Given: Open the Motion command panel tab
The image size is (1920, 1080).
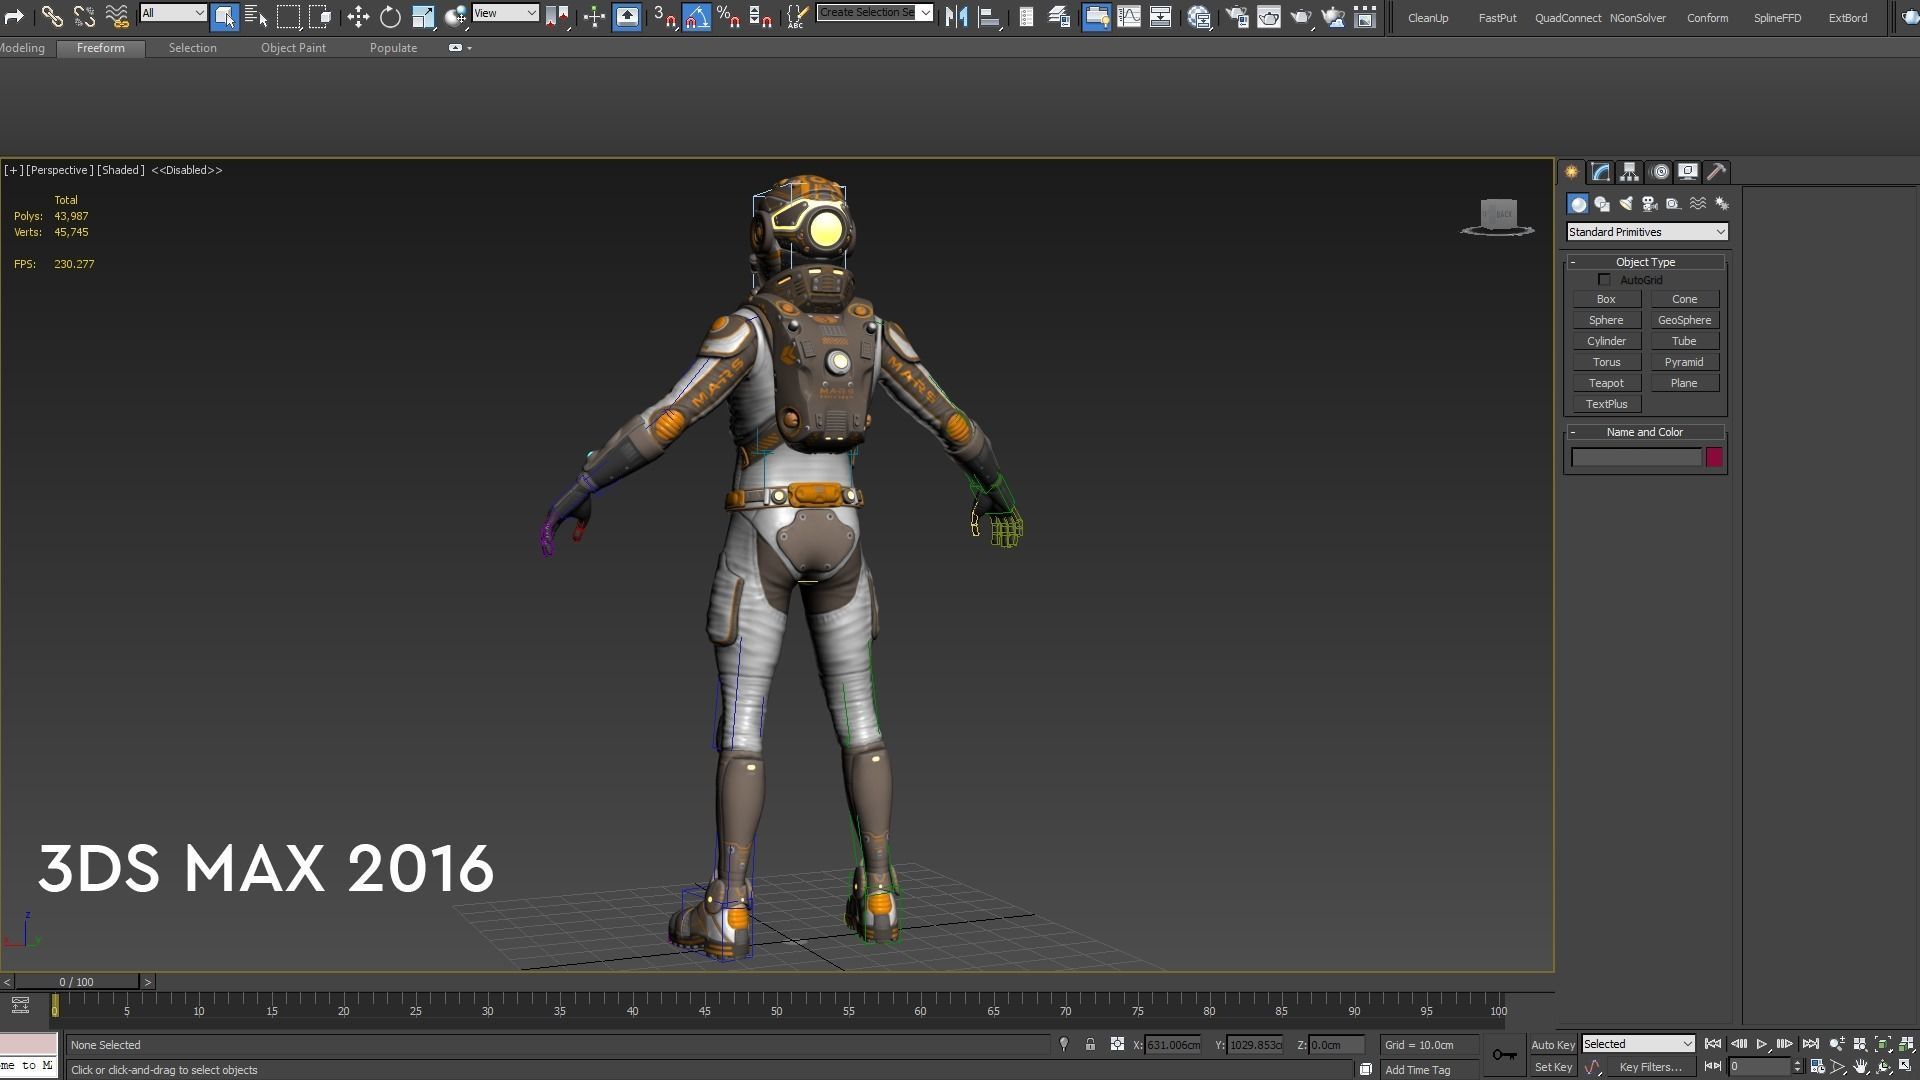Looking at the screenshot, I should pos(1660,172).
